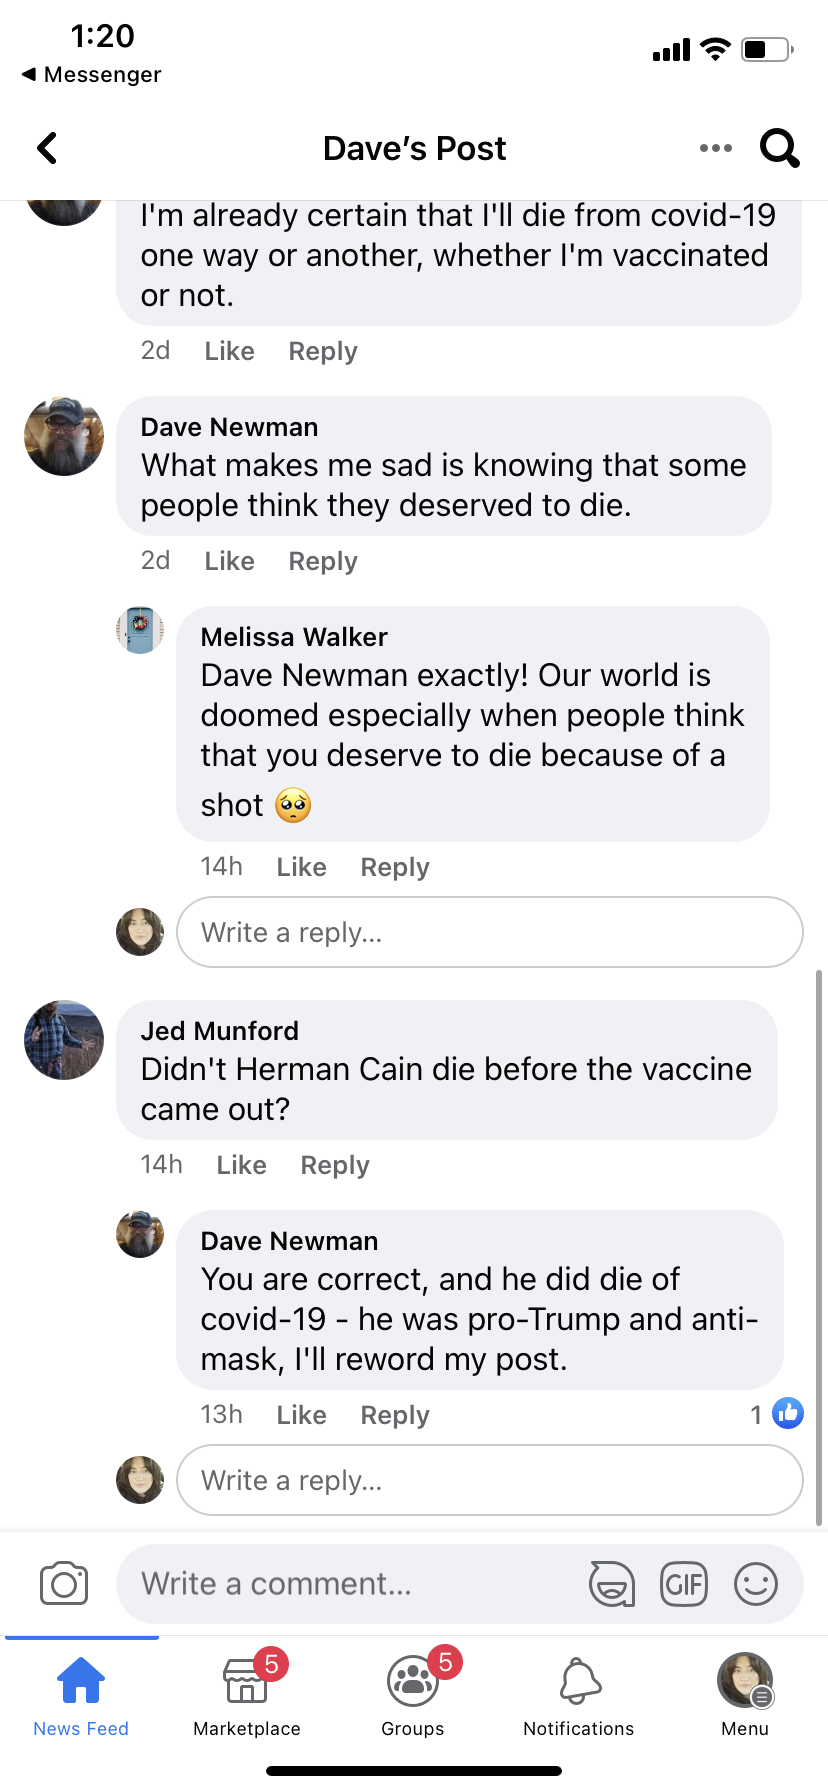Tap the search magnifier icon
The image size is (828, 1792).
pyautogui.click(x=779, y=148)
